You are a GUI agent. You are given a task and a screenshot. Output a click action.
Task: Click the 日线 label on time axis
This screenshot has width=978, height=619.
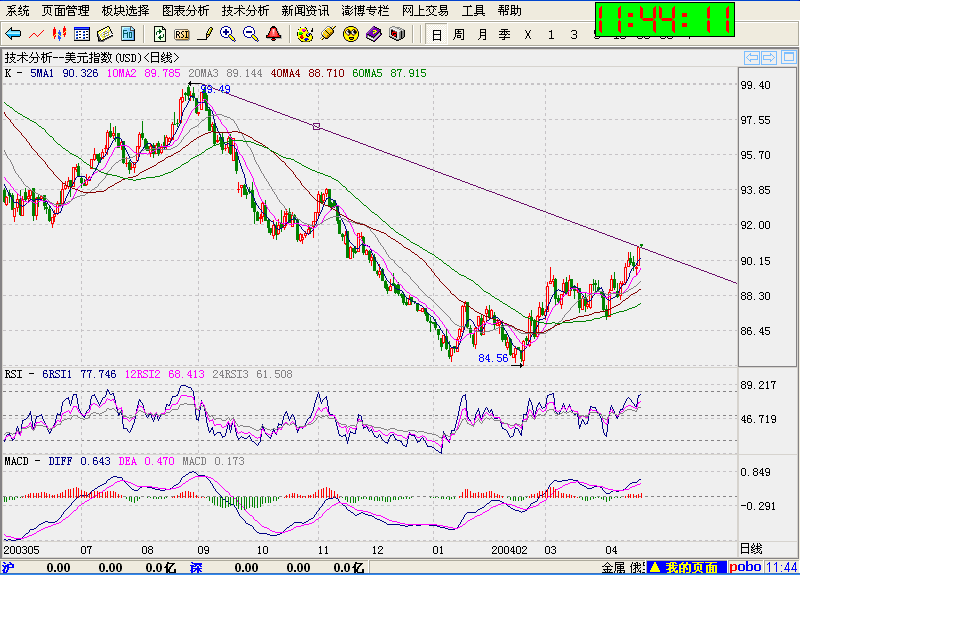tap(751, 548)
